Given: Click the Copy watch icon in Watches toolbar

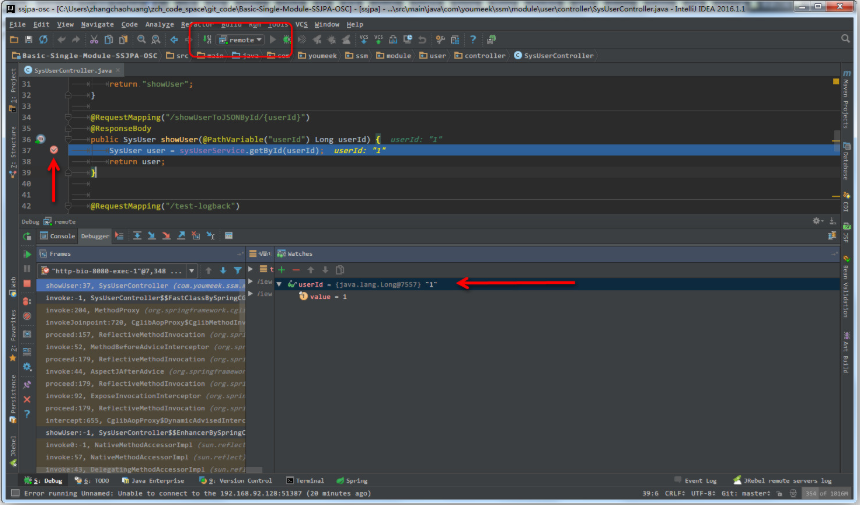Looking at the screenshot, I should (x=340, y=270).
